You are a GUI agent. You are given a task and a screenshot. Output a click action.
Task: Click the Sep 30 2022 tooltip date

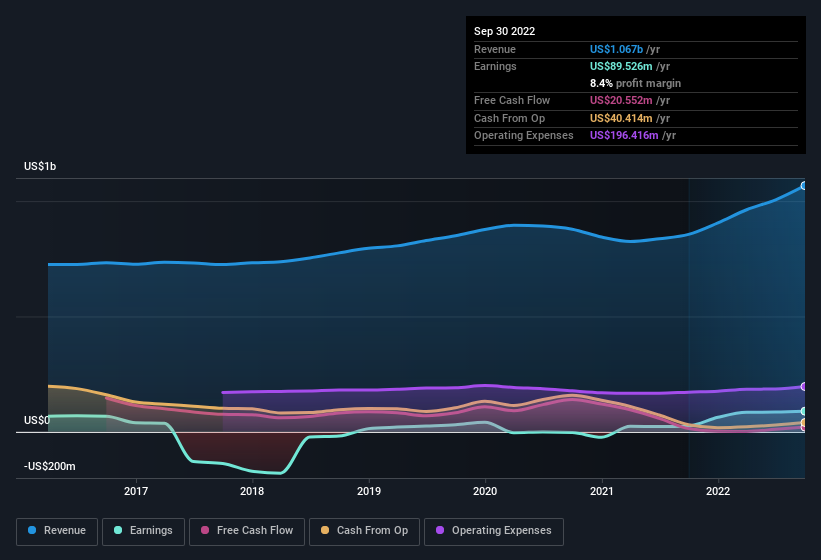click(504, 31)
